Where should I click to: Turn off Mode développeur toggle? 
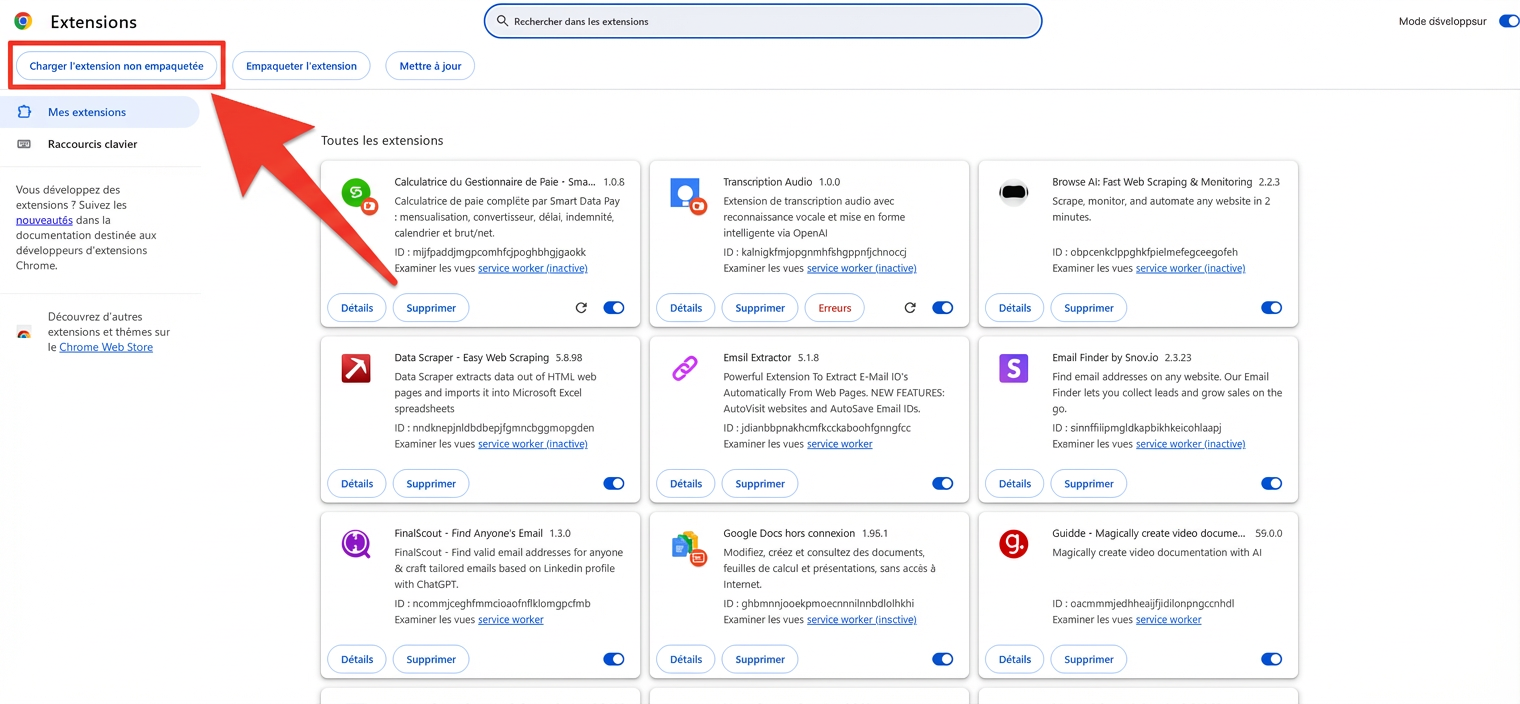(x=1508, y=21)
